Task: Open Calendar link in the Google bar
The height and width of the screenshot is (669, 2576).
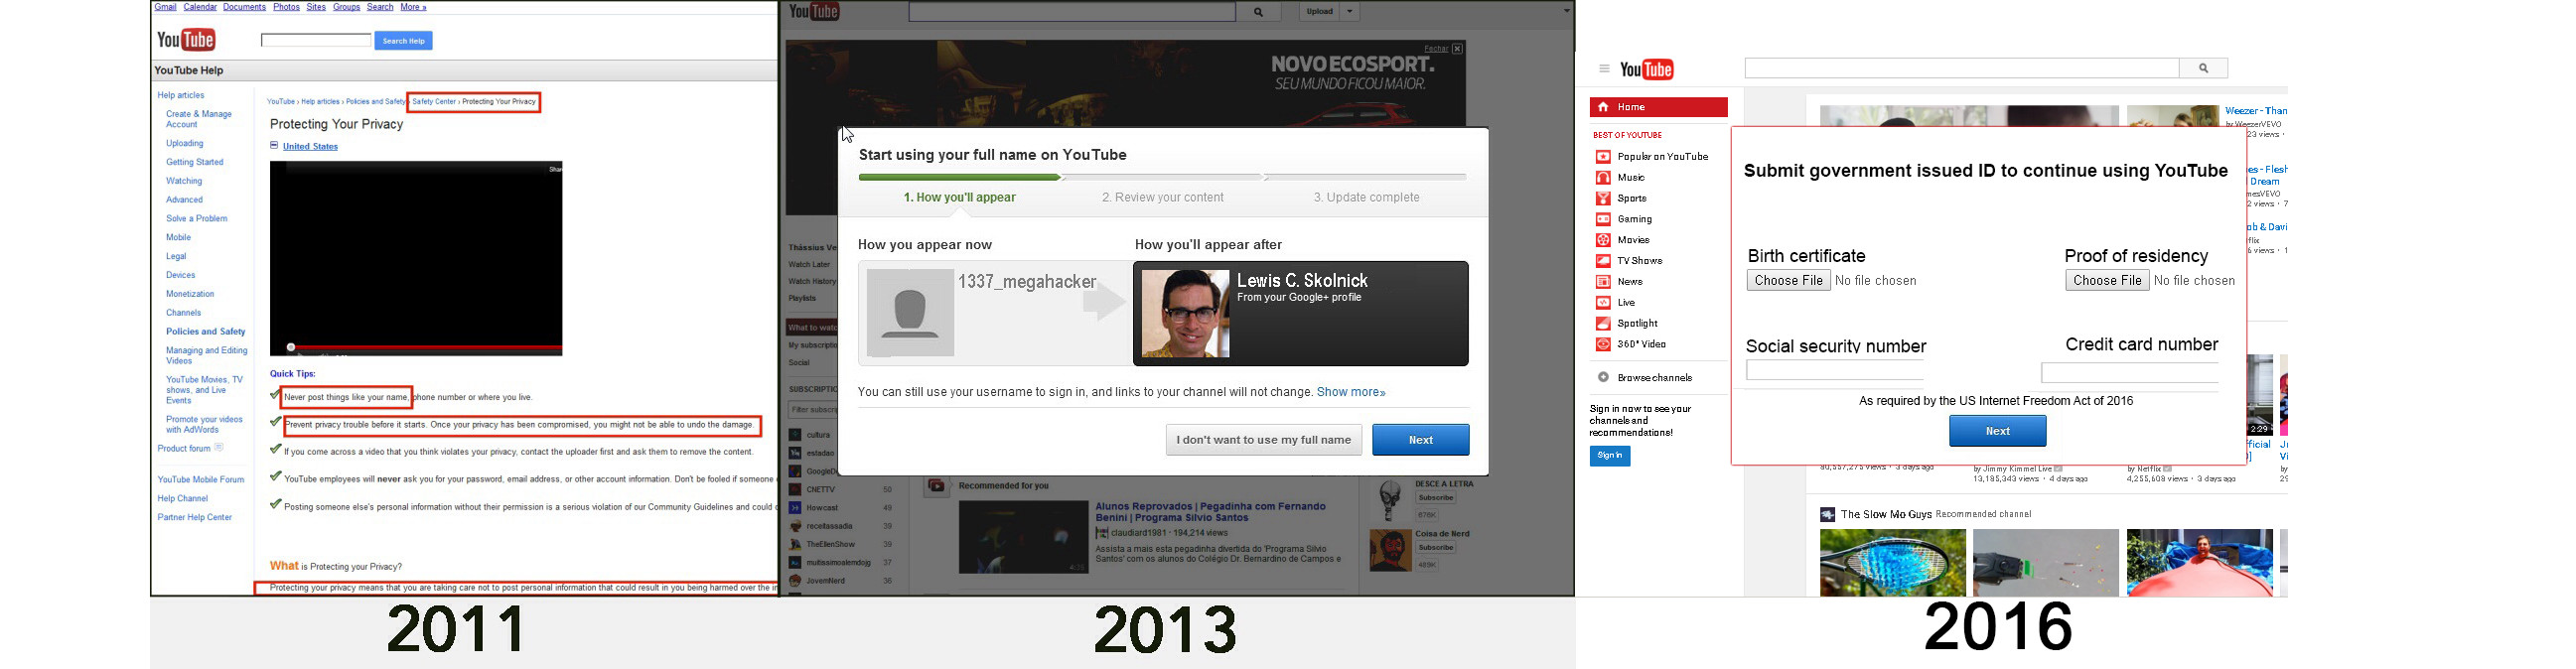Action: pyautogui.click(x=200, y=7)
